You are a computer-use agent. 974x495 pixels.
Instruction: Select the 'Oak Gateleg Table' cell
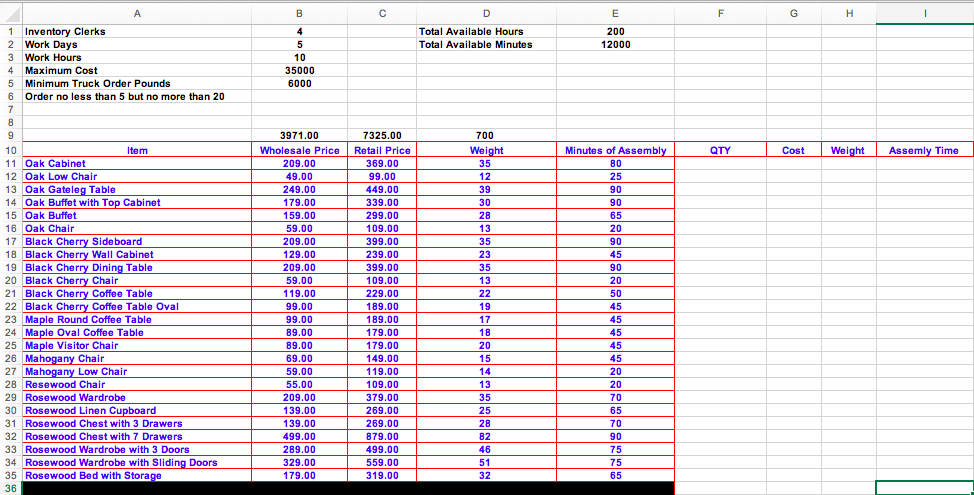point(137,189)
